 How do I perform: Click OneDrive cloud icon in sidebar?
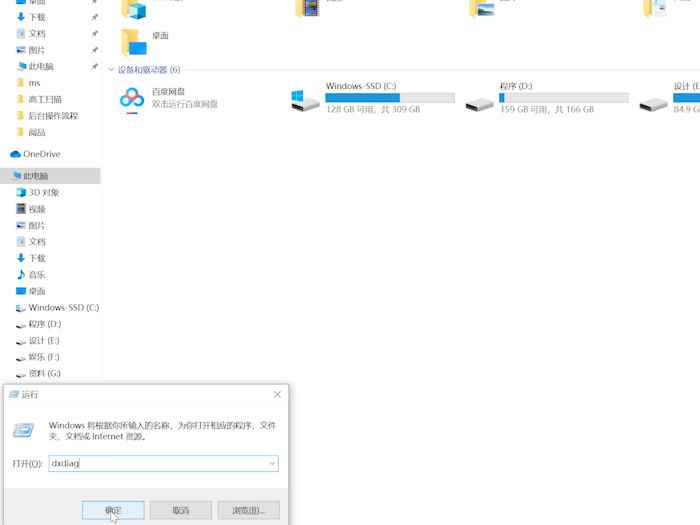pyautogui.click(x=15, y=154)
